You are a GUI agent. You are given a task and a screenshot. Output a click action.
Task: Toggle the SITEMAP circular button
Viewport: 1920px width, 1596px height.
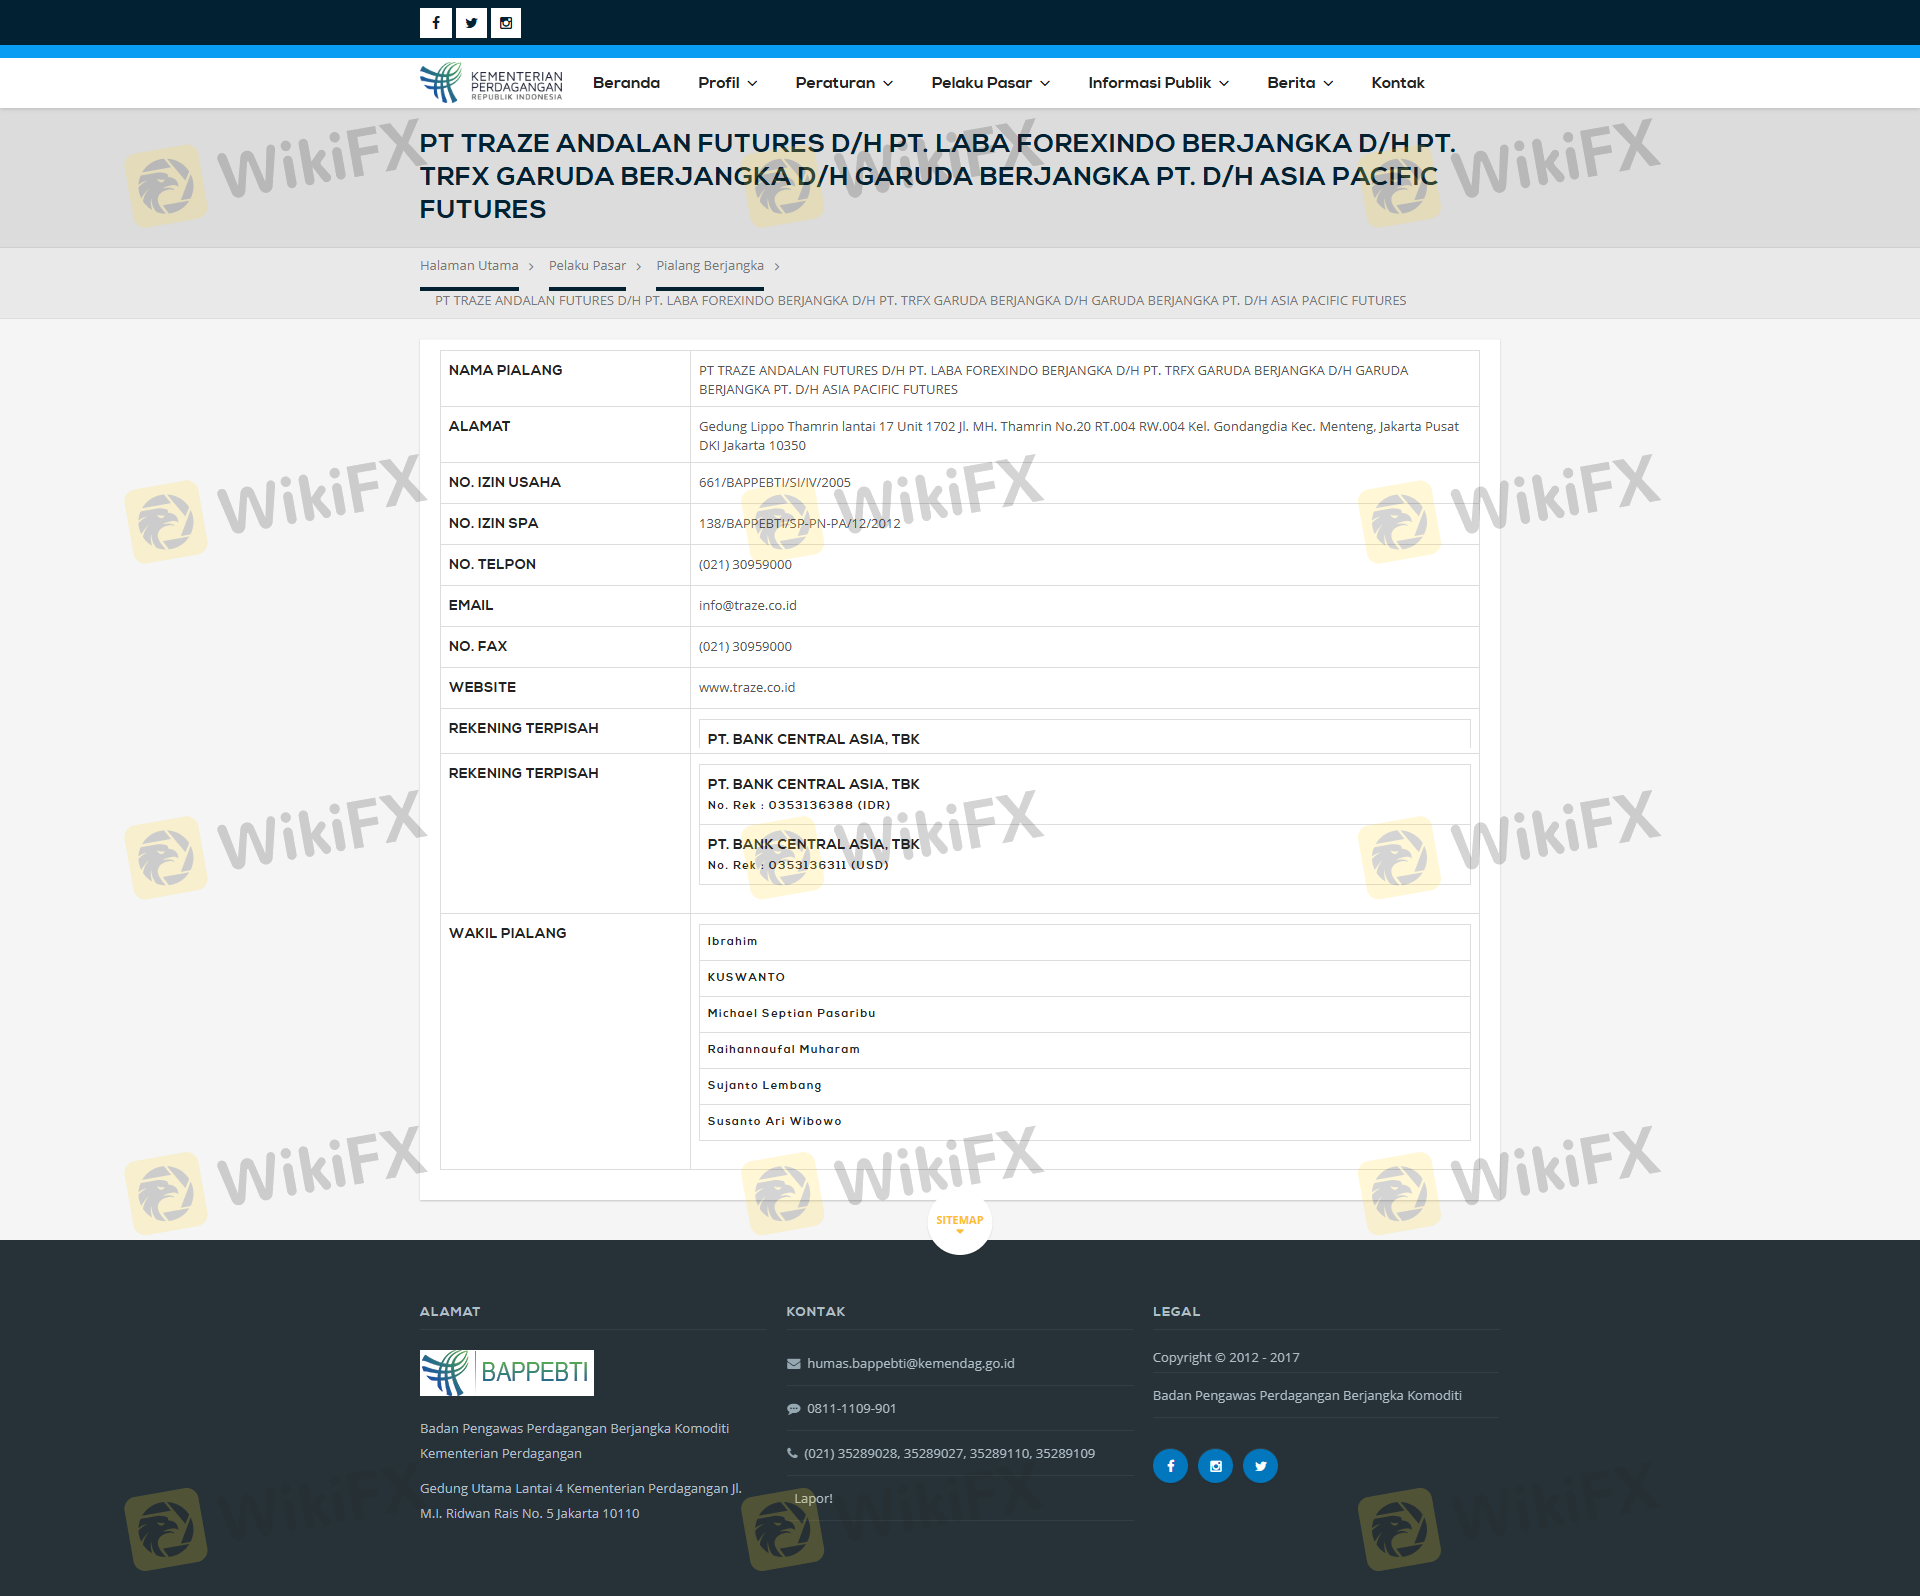[959, 1222]
